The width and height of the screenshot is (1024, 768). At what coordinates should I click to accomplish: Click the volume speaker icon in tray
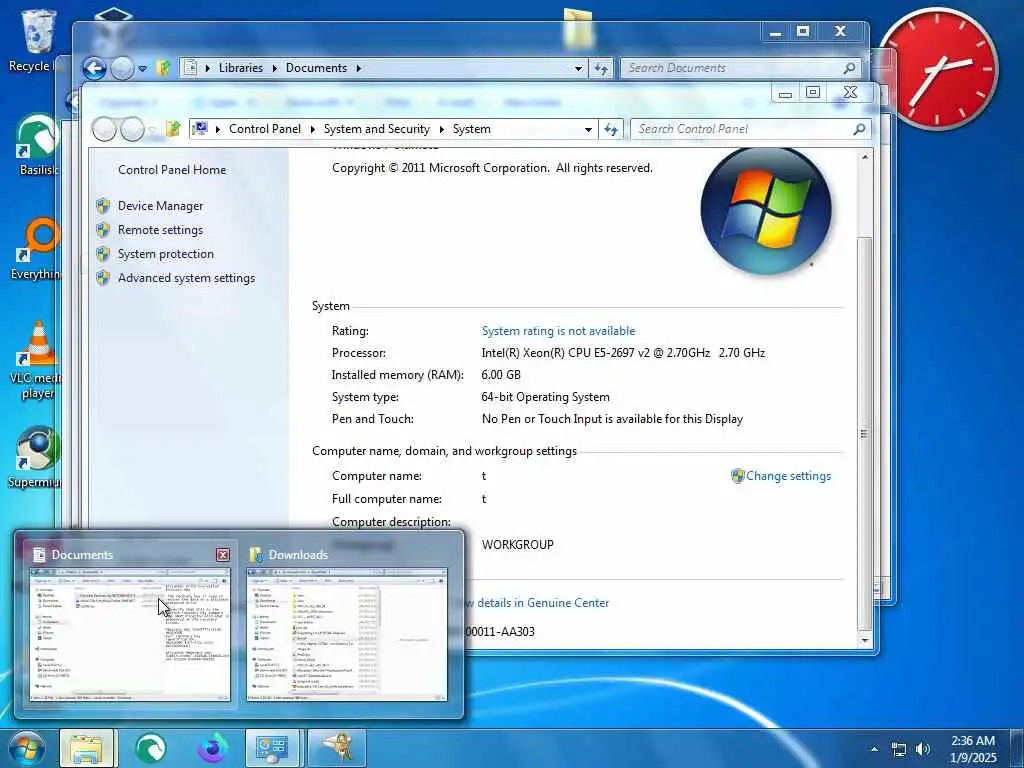(x=923, y=749)
